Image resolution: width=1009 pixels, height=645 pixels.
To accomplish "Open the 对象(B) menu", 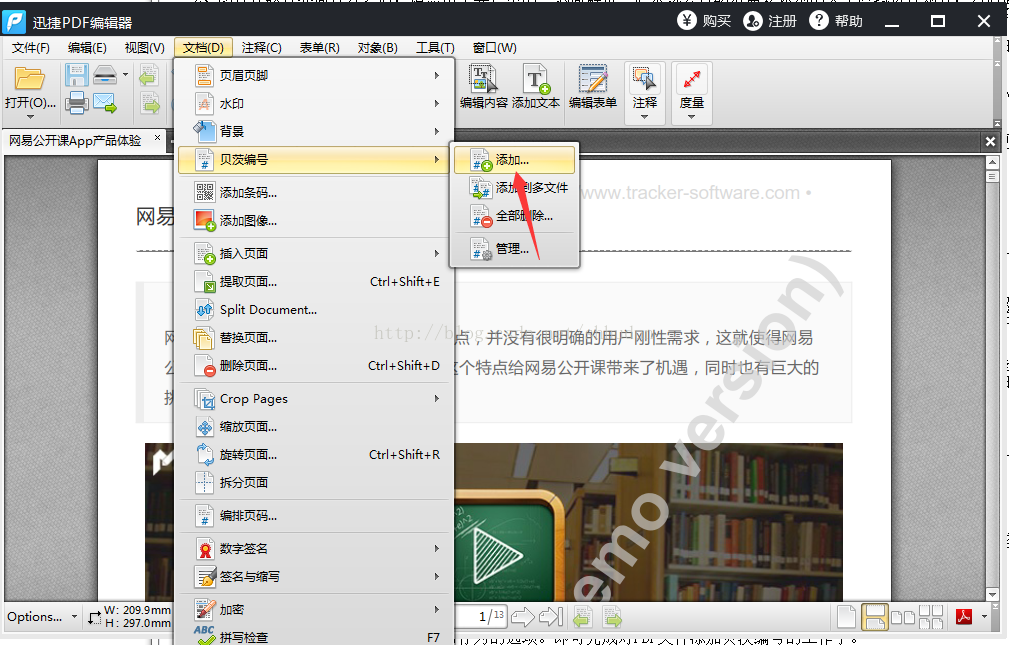I will click(378, 48).
